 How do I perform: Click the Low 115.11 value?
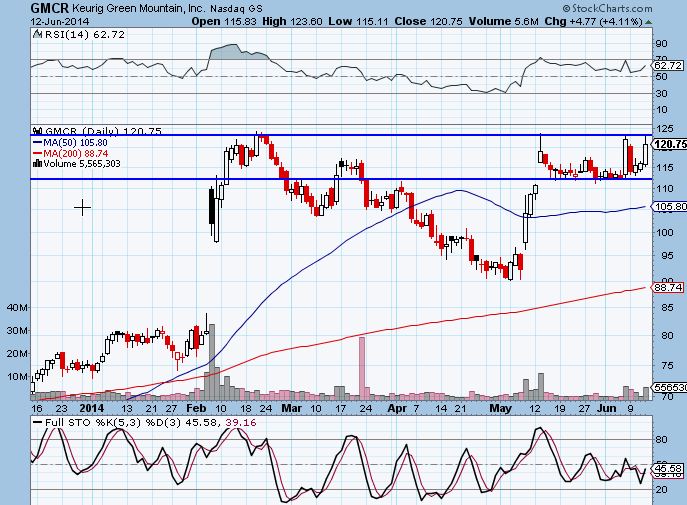pos(358,21)
